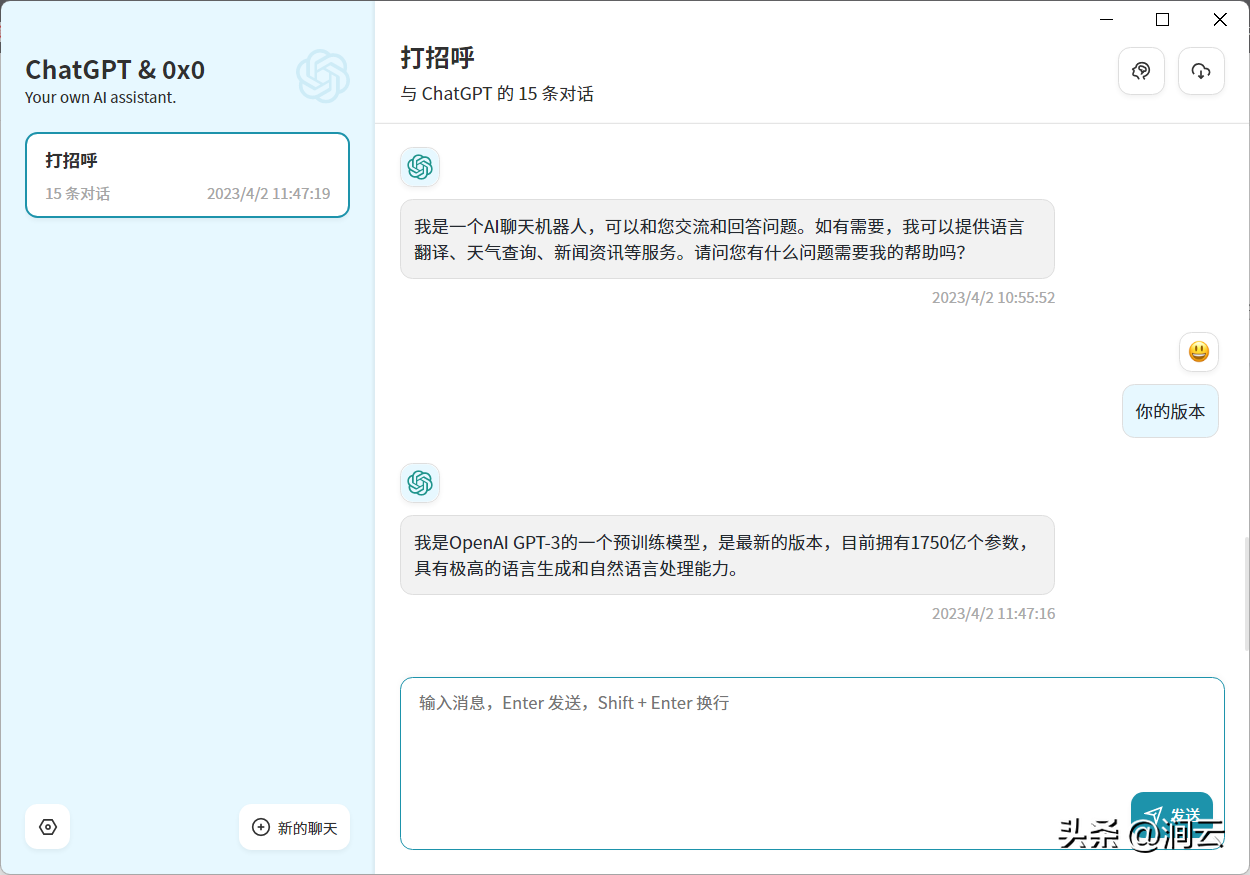Click subtitle 与 ChatGPT 的 15 条对话
The height and width of the screenshot is (875, 1250).
[x=497, y=94]
